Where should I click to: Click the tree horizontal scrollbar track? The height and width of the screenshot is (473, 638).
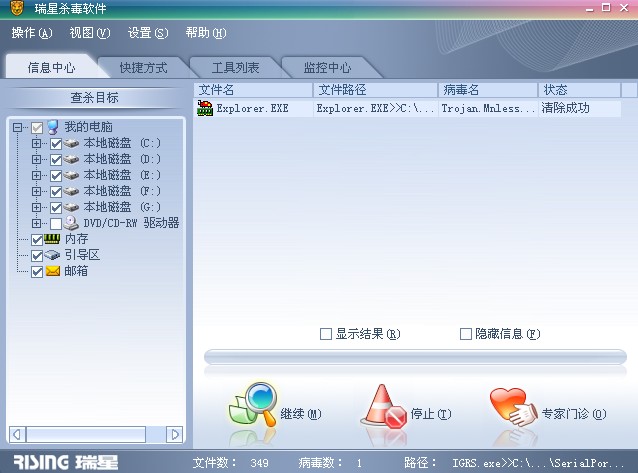pyautogui.click(x=96, y=435)
